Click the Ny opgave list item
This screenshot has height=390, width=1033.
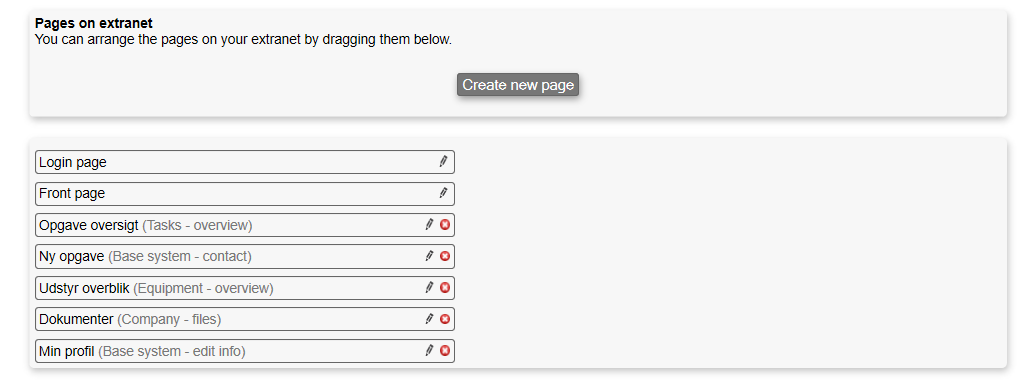(x=244, y=256)
